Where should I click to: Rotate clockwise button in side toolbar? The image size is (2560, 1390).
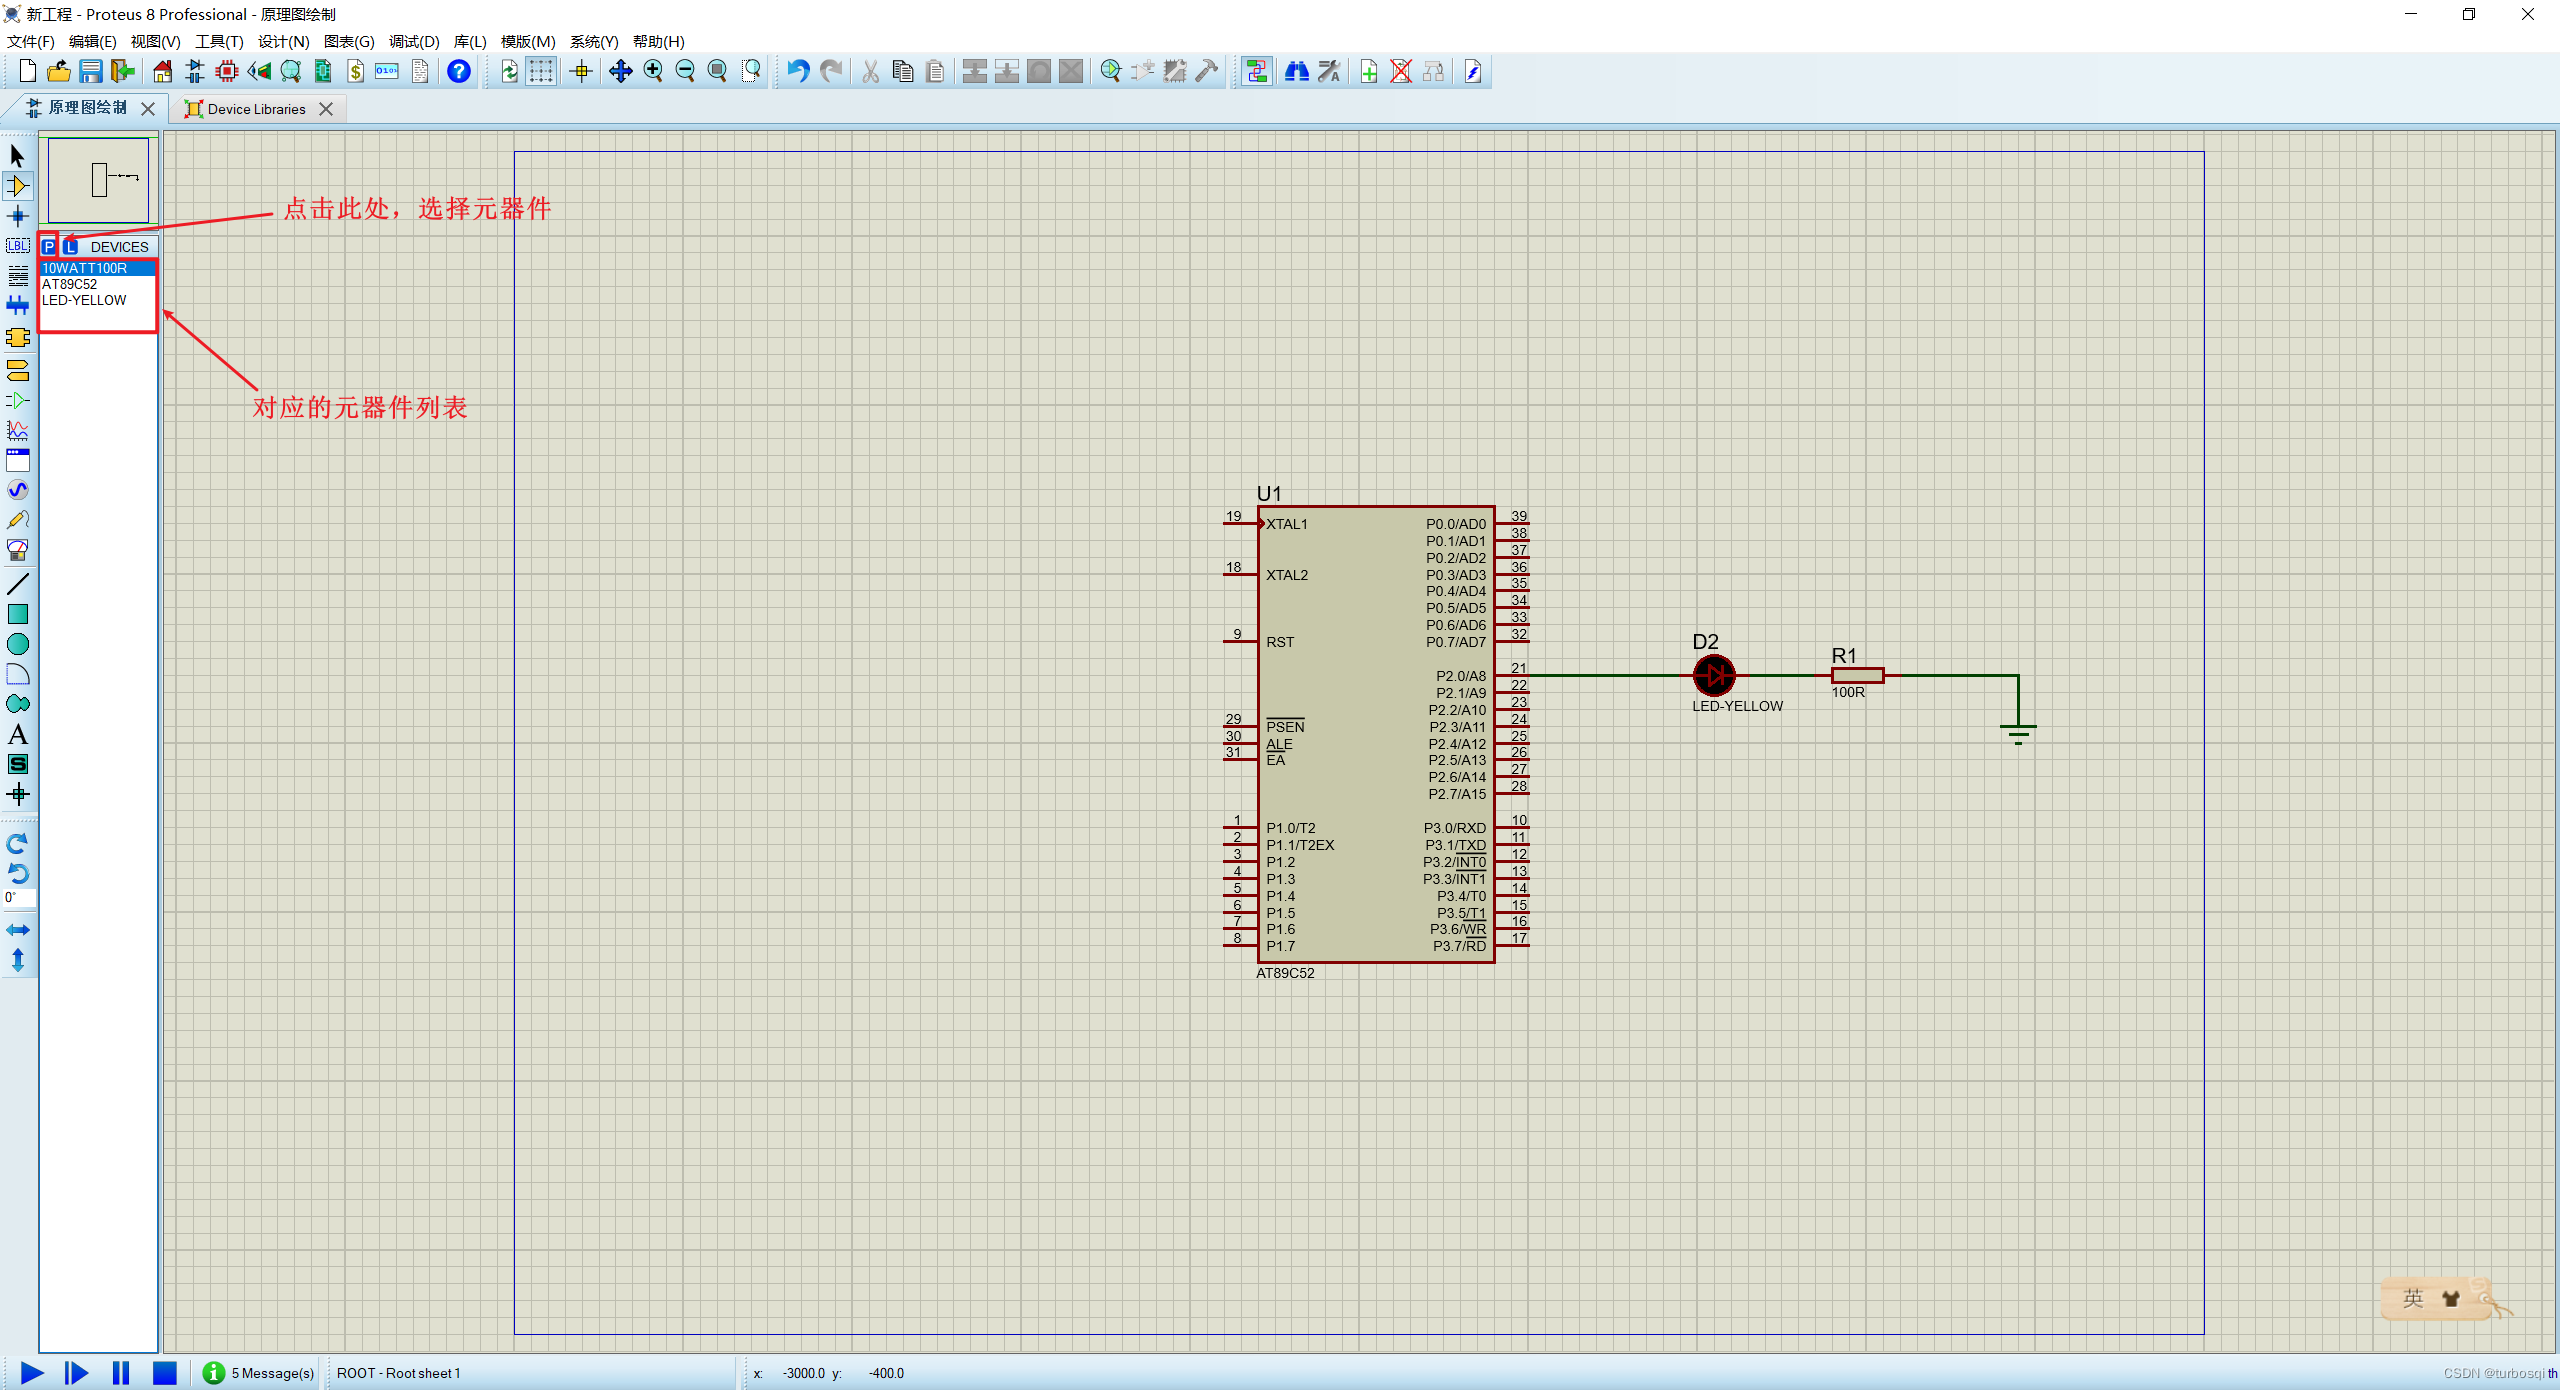(x=17, y=843)
